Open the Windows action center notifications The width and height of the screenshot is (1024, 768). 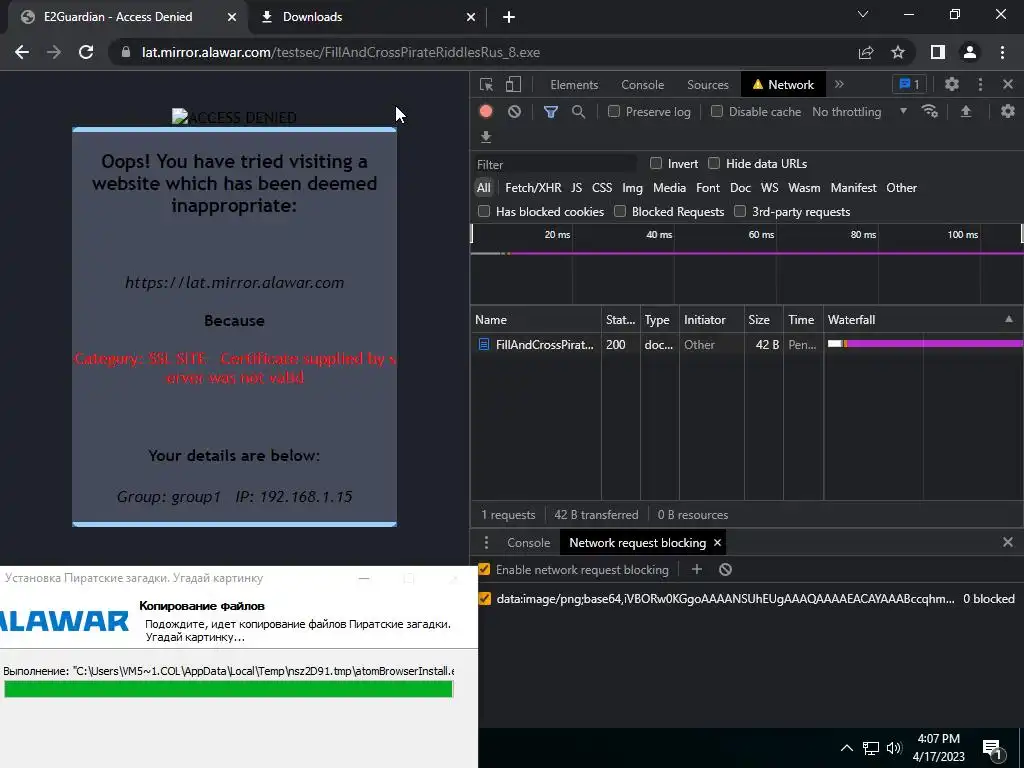[x=992, y=749]
